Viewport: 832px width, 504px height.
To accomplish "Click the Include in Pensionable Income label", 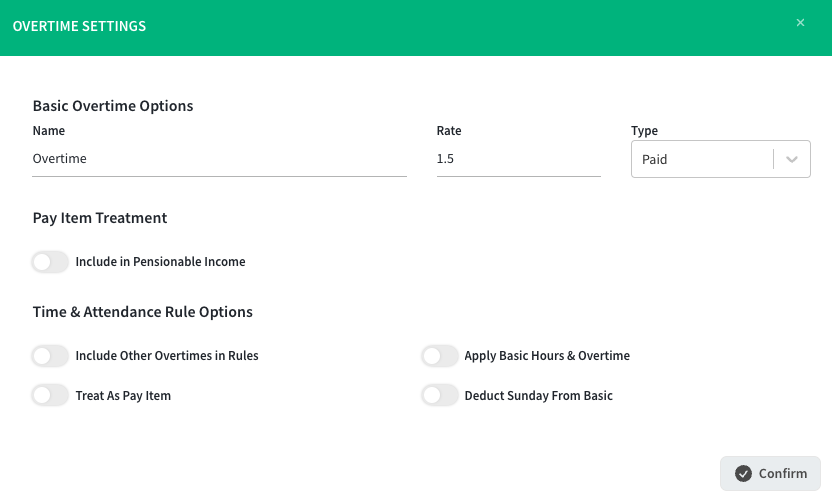I will click(x=160, y=262).
